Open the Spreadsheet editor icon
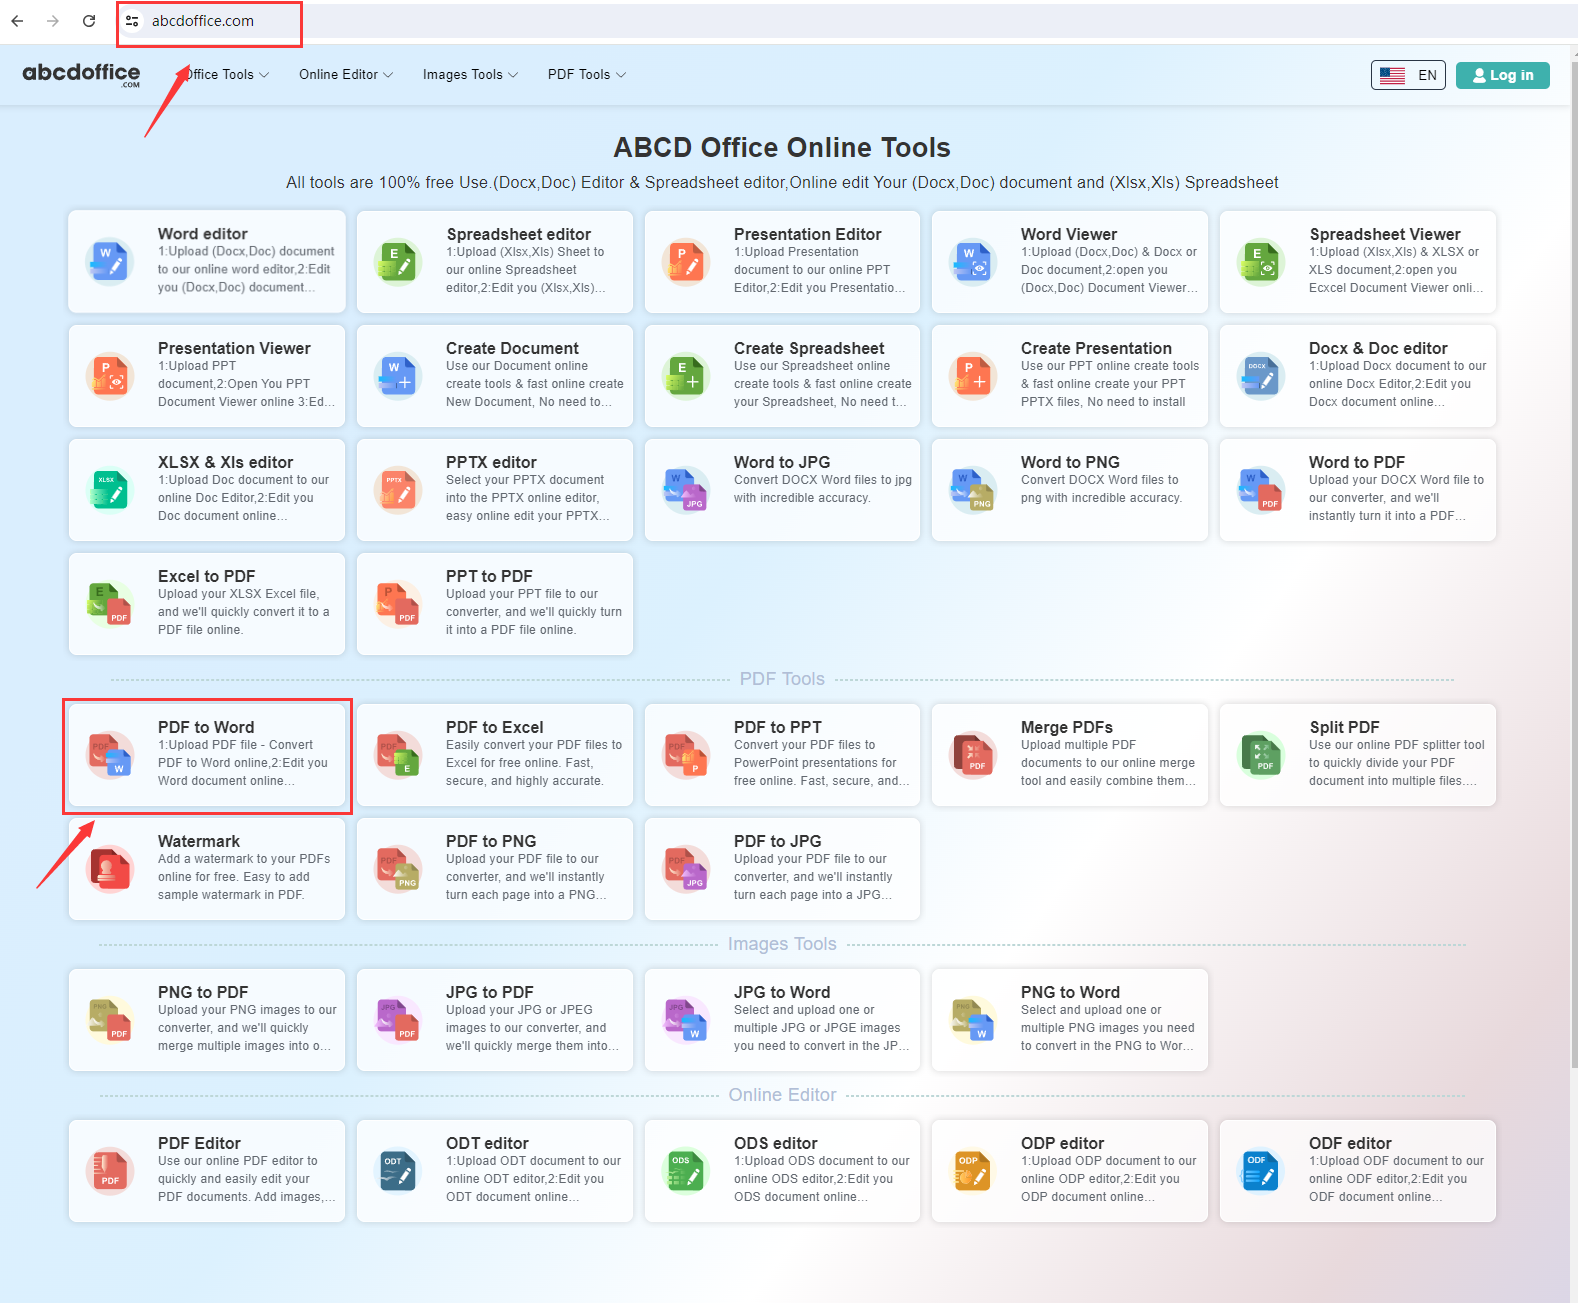The width and height of the screenshot is (1578, 1303). pos(398,262)
